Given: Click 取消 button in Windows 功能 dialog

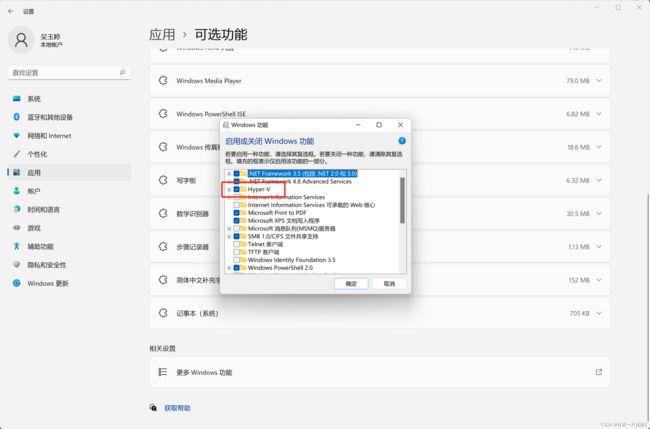Looking at the screenshot, I should pyautogui.click(x=389, y=284).
